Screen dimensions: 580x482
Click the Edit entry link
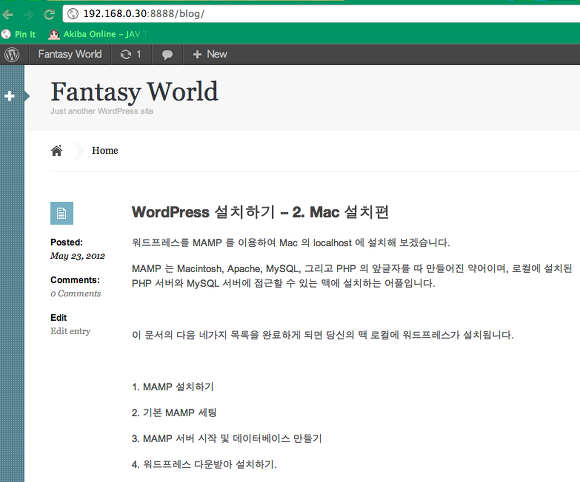pyautogui.click(x=71, y=331)
